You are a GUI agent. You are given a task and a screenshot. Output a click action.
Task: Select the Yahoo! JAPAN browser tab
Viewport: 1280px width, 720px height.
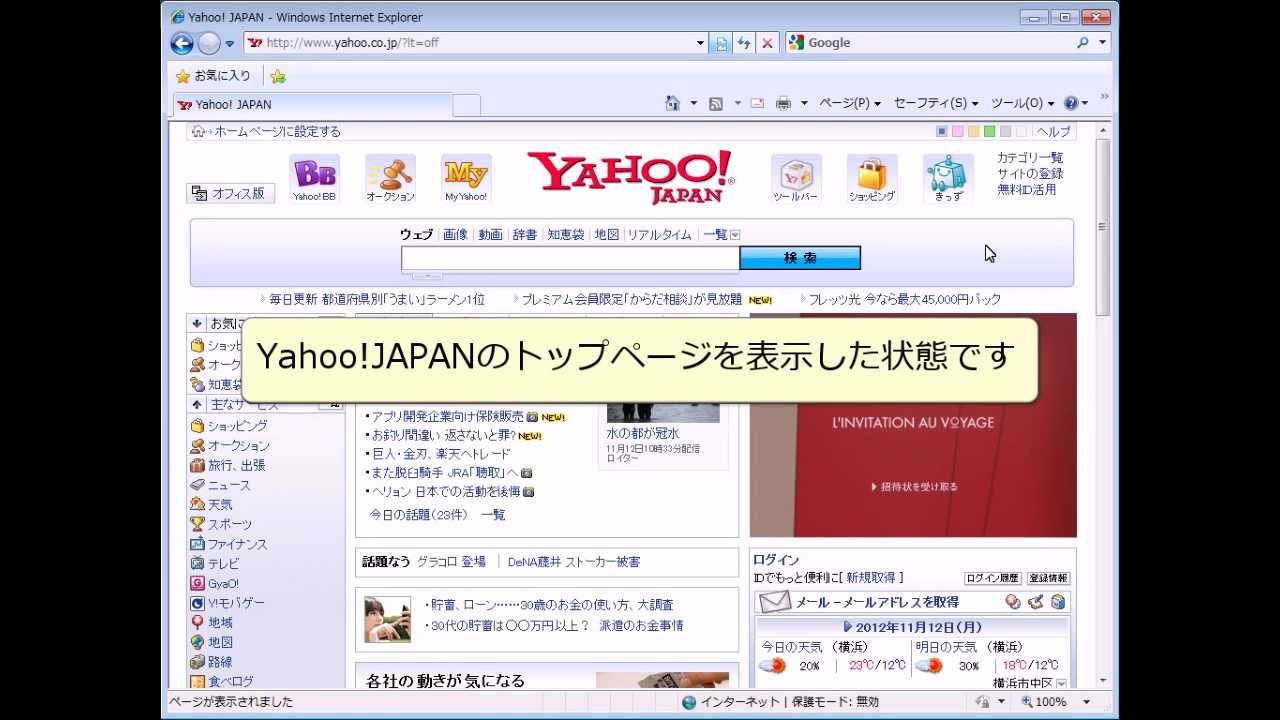(x=312, y=104)
